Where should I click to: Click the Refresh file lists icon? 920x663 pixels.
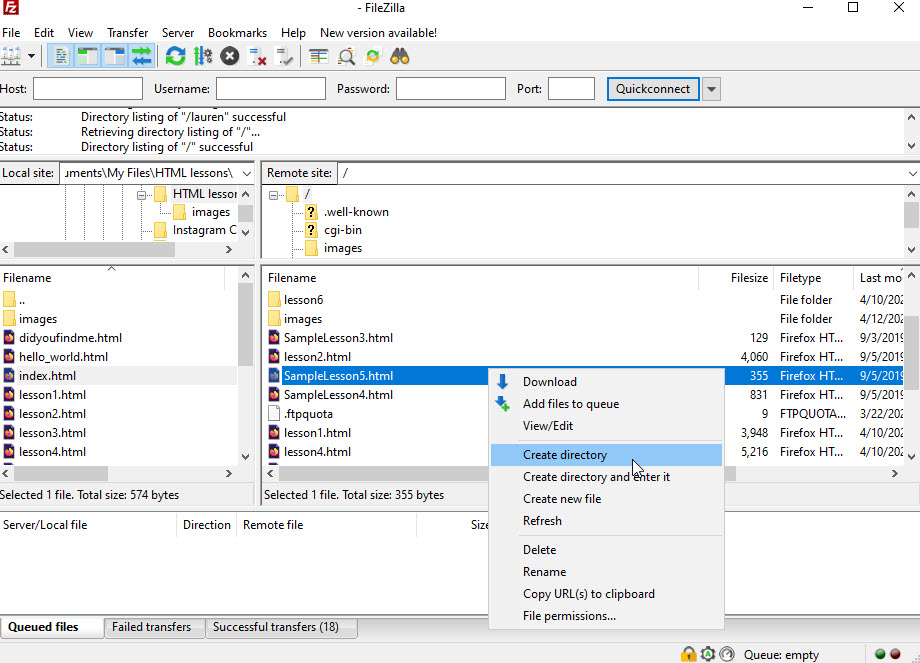pyautogui.click(x=175, y=57)
